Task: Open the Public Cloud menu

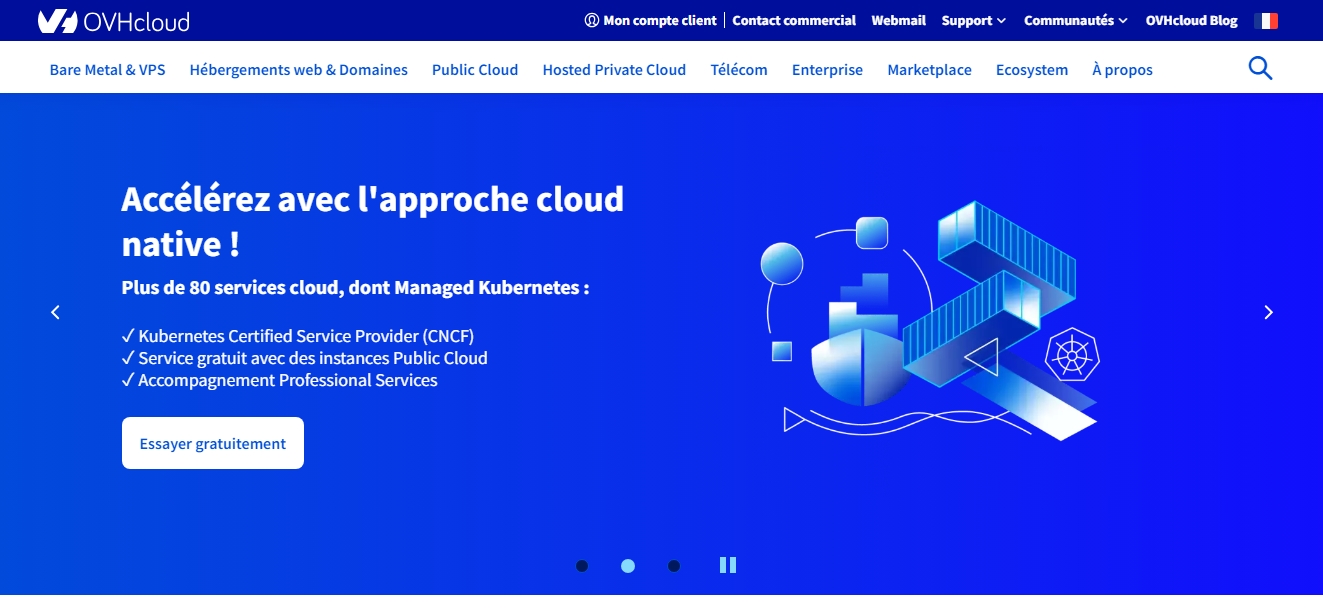Action: pos(475,70)
